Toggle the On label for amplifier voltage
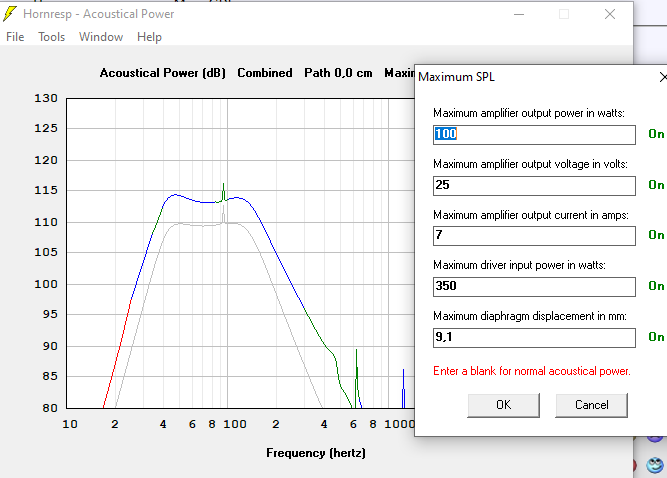Viewport: 667px width, 478px height. pos(656,185)
